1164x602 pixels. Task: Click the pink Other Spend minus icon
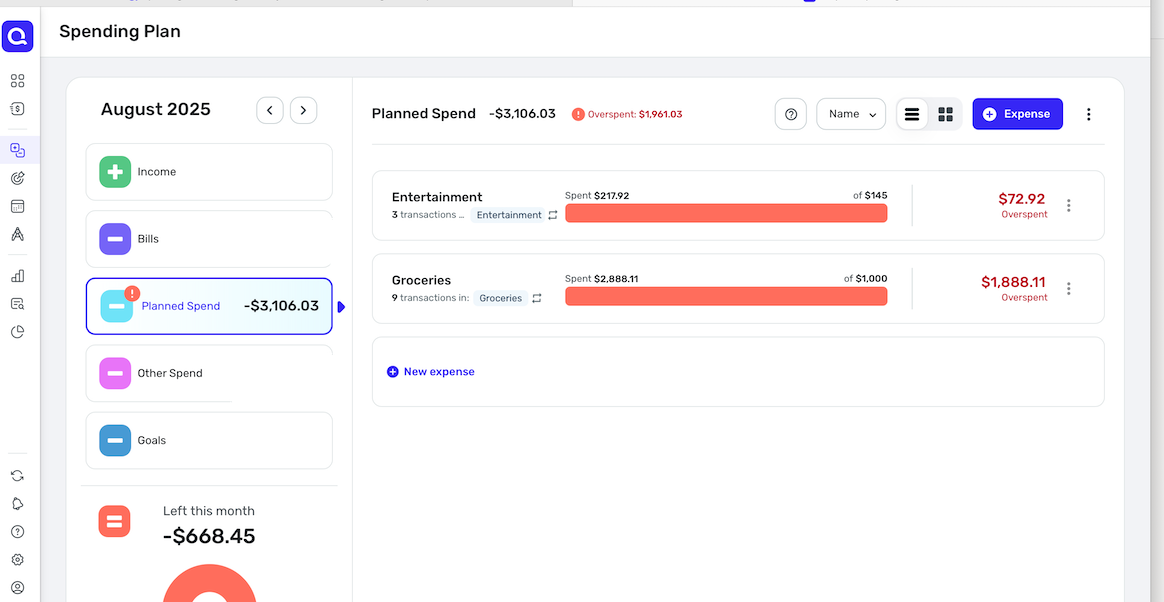click(115, 373)
